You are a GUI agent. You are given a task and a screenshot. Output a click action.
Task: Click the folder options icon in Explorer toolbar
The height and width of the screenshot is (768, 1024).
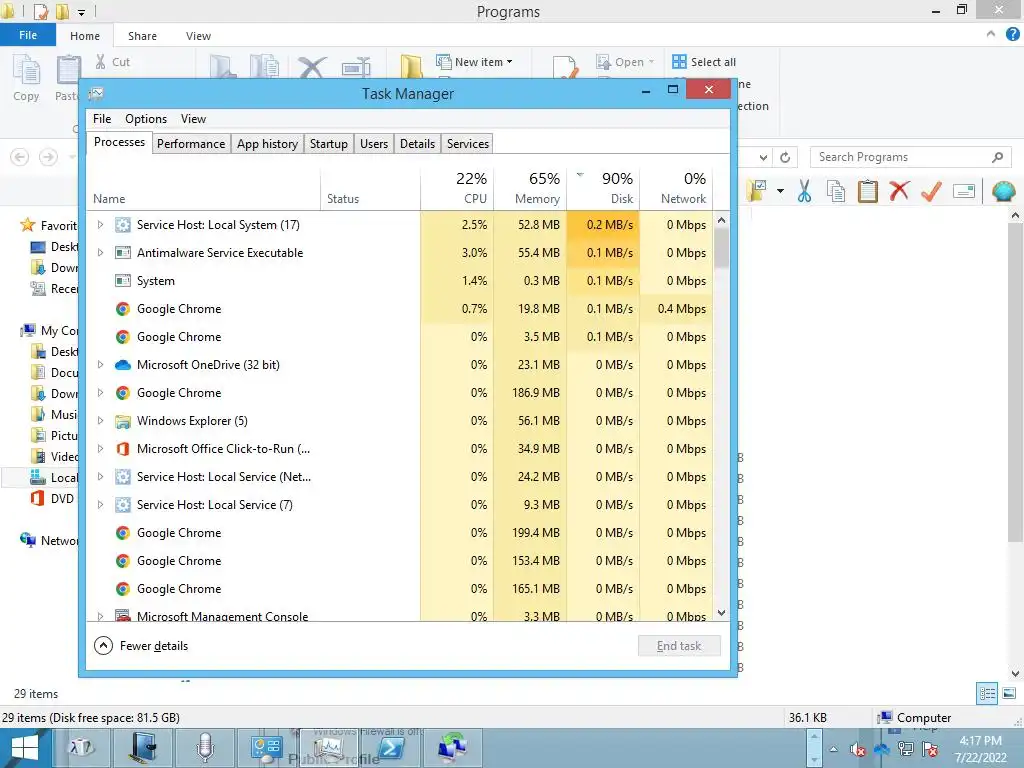pyautogui.click(x=758, y=191)
